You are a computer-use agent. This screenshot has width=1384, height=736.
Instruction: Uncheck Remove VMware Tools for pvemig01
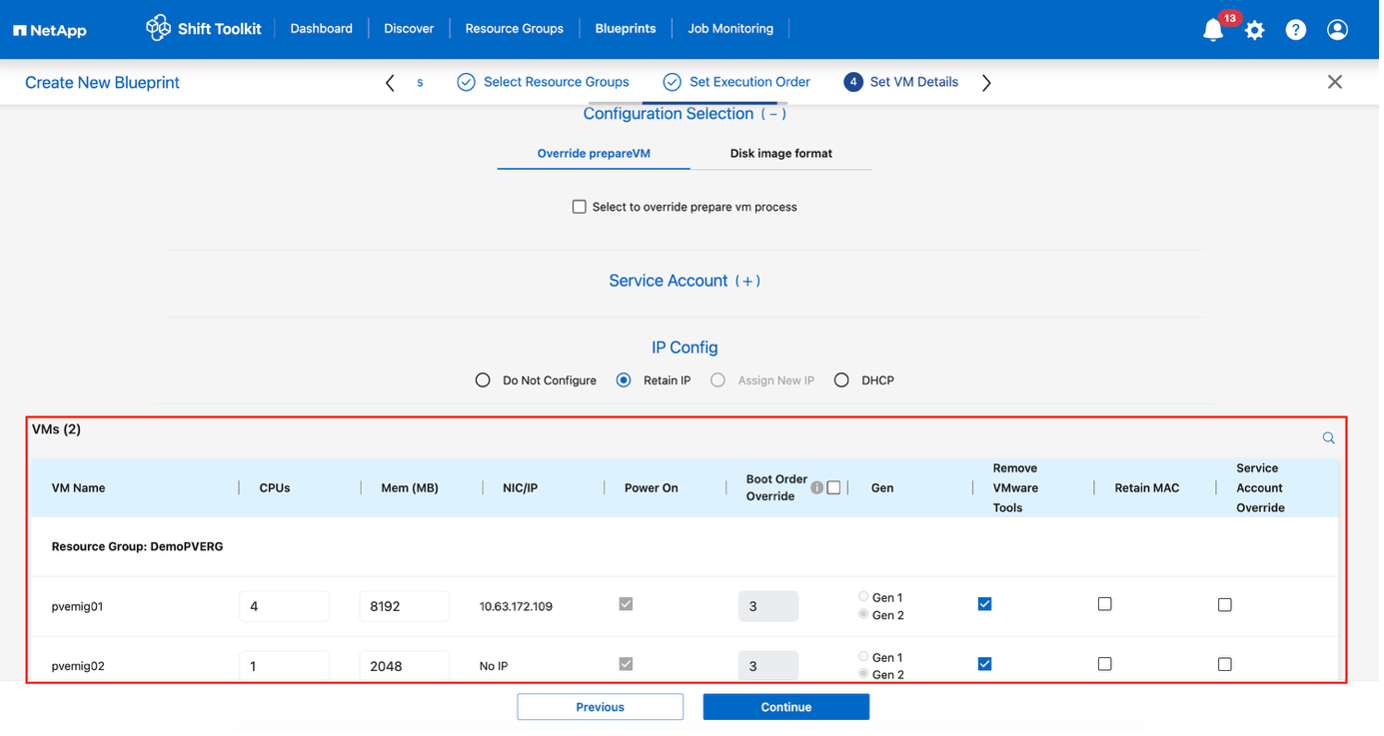[x=984, y=603]
